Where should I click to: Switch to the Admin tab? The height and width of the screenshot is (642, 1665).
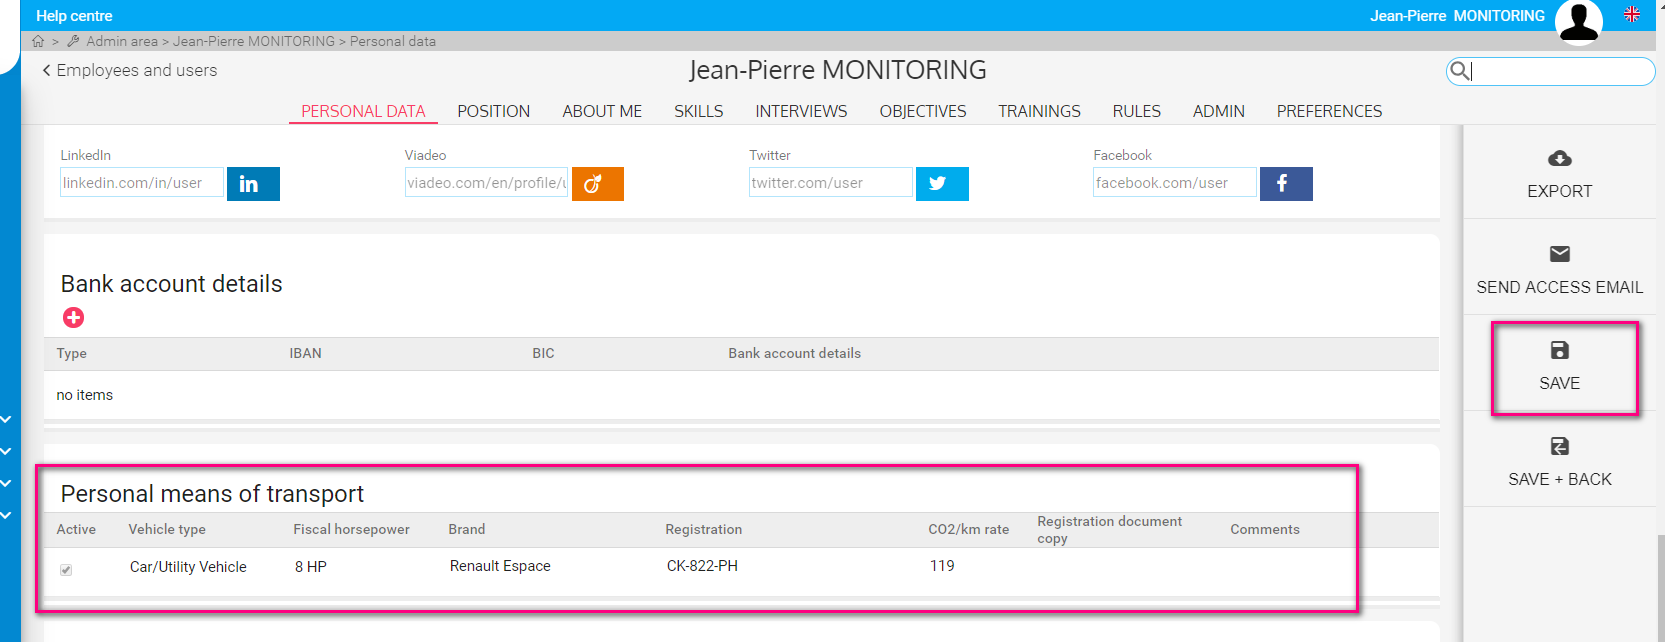pyautogui.click(x=1219, y=111)
